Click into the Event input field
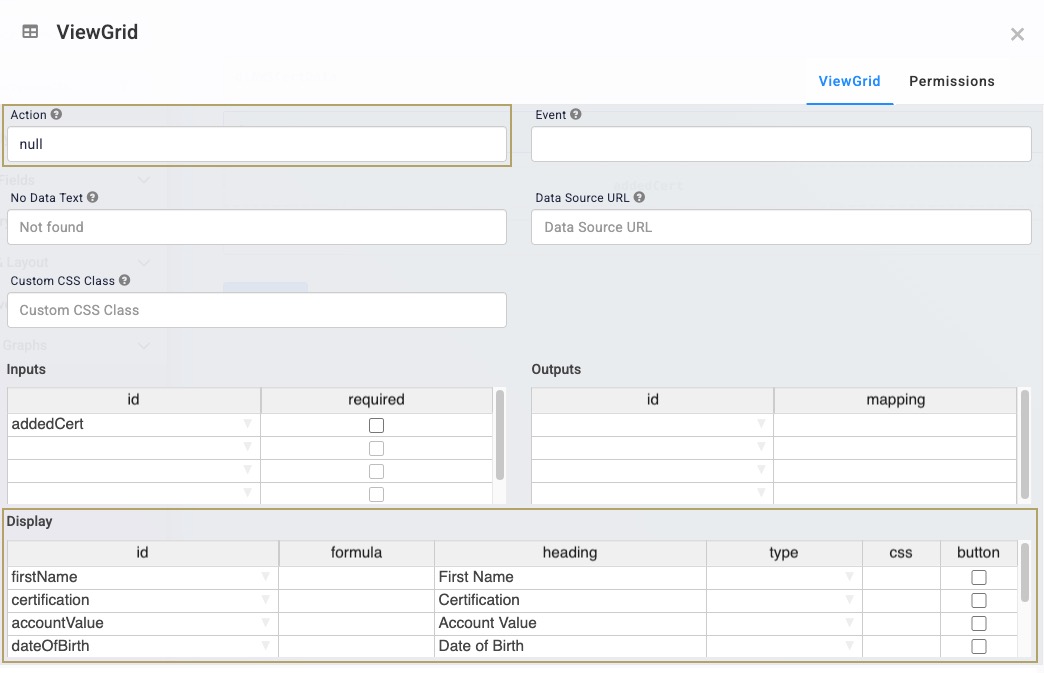This screenshot has width=1044, height=673. [781, 144]
